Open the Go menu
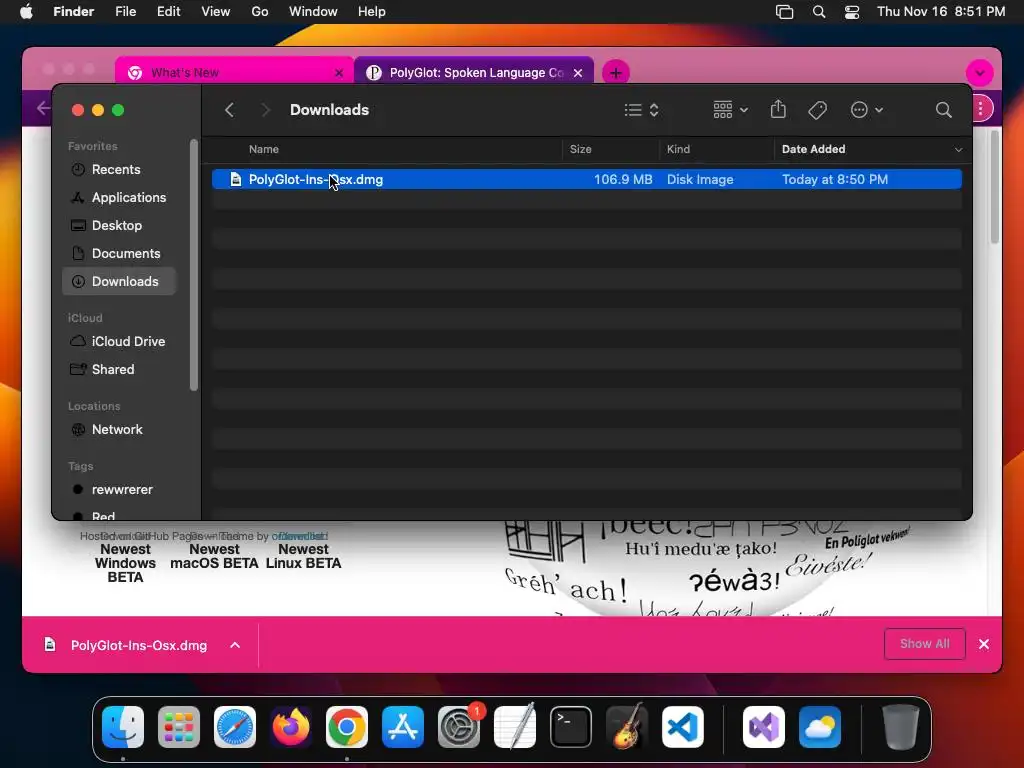The image size is (1024, 768). point(260,12)
